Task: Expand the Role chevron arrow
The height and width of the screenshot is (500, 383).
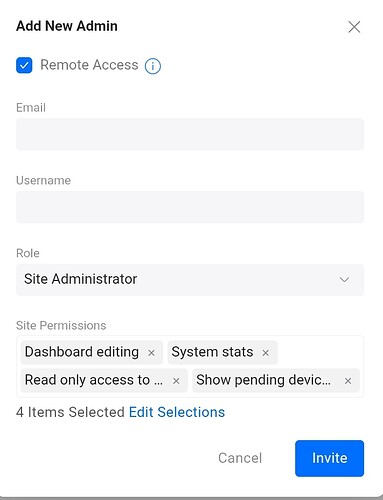Action: (x=344, y=279)
